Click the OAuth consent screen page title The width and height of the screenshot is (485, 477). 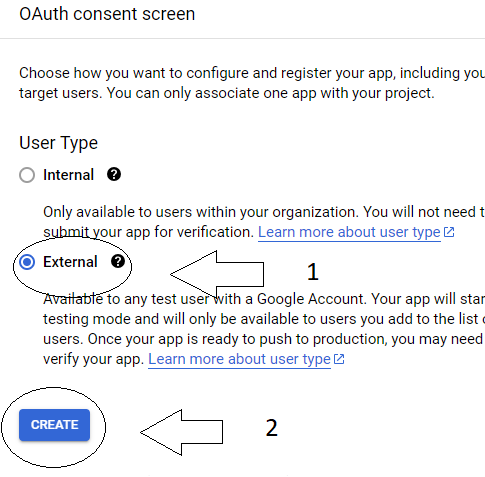click(107, 14)
